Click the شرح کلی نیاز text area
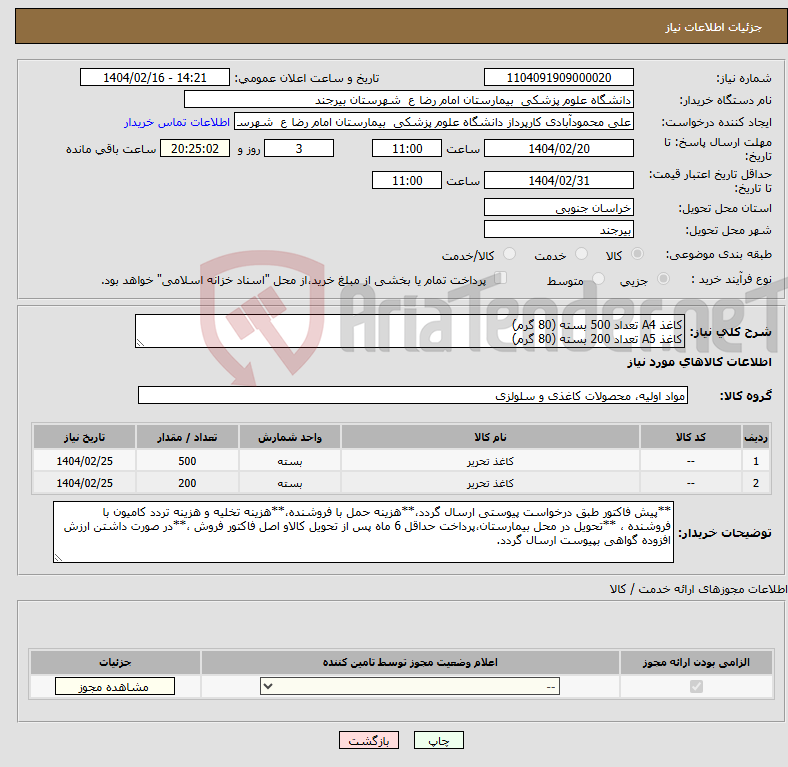Image resolution: width=788 pixels, height=767 pixels. tap(410, 332)
